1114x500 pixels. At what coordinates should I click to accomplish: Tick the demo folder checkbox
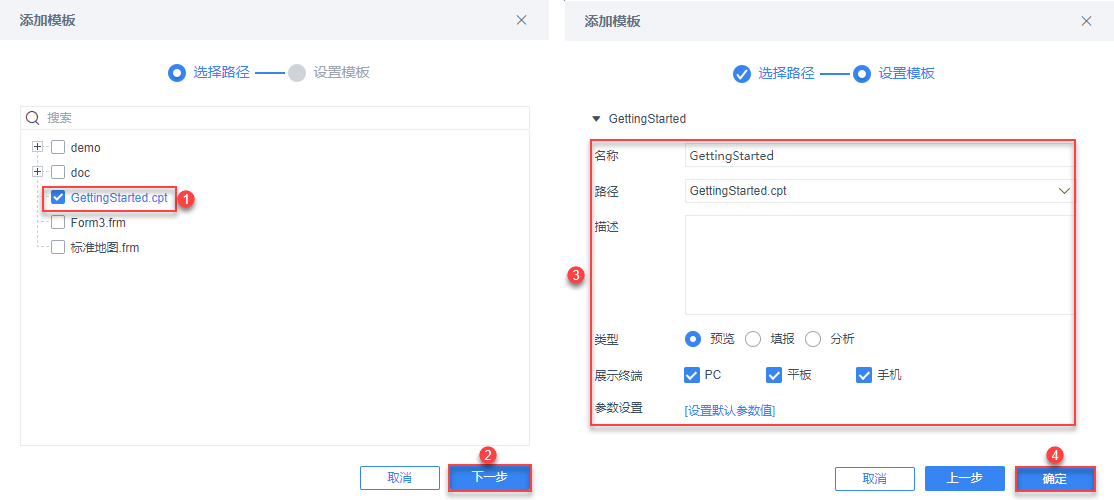(58, 148)
